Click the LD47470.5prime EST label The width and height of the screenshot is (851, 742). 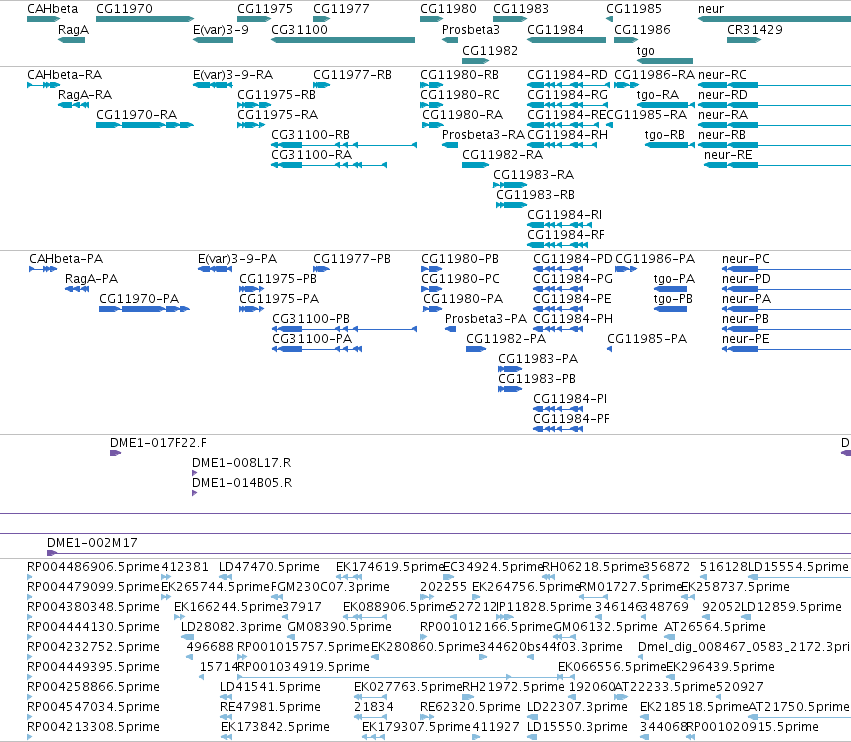269,567
